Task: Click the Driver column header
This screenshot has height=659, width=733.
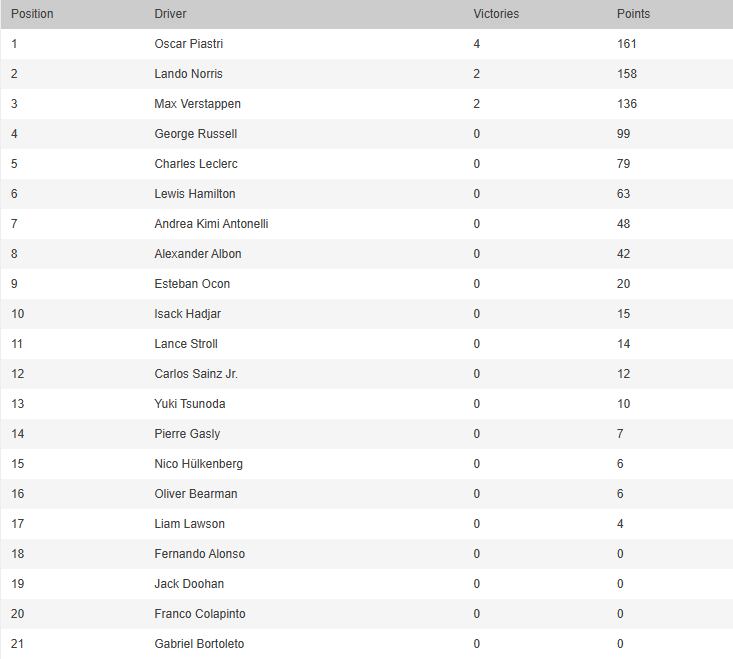Action: [x=170, y=14]
